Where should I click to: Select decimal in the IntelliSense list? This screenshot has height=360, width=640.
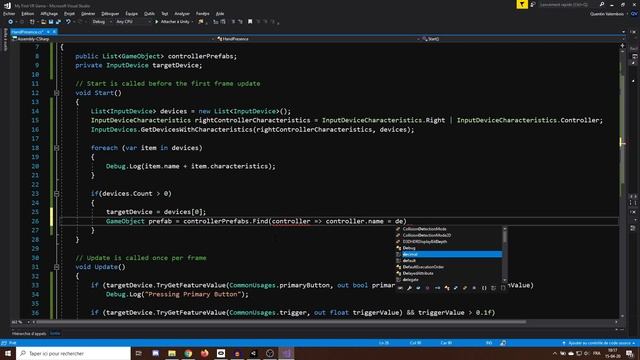pyautogui.click(x=448, y=254)
